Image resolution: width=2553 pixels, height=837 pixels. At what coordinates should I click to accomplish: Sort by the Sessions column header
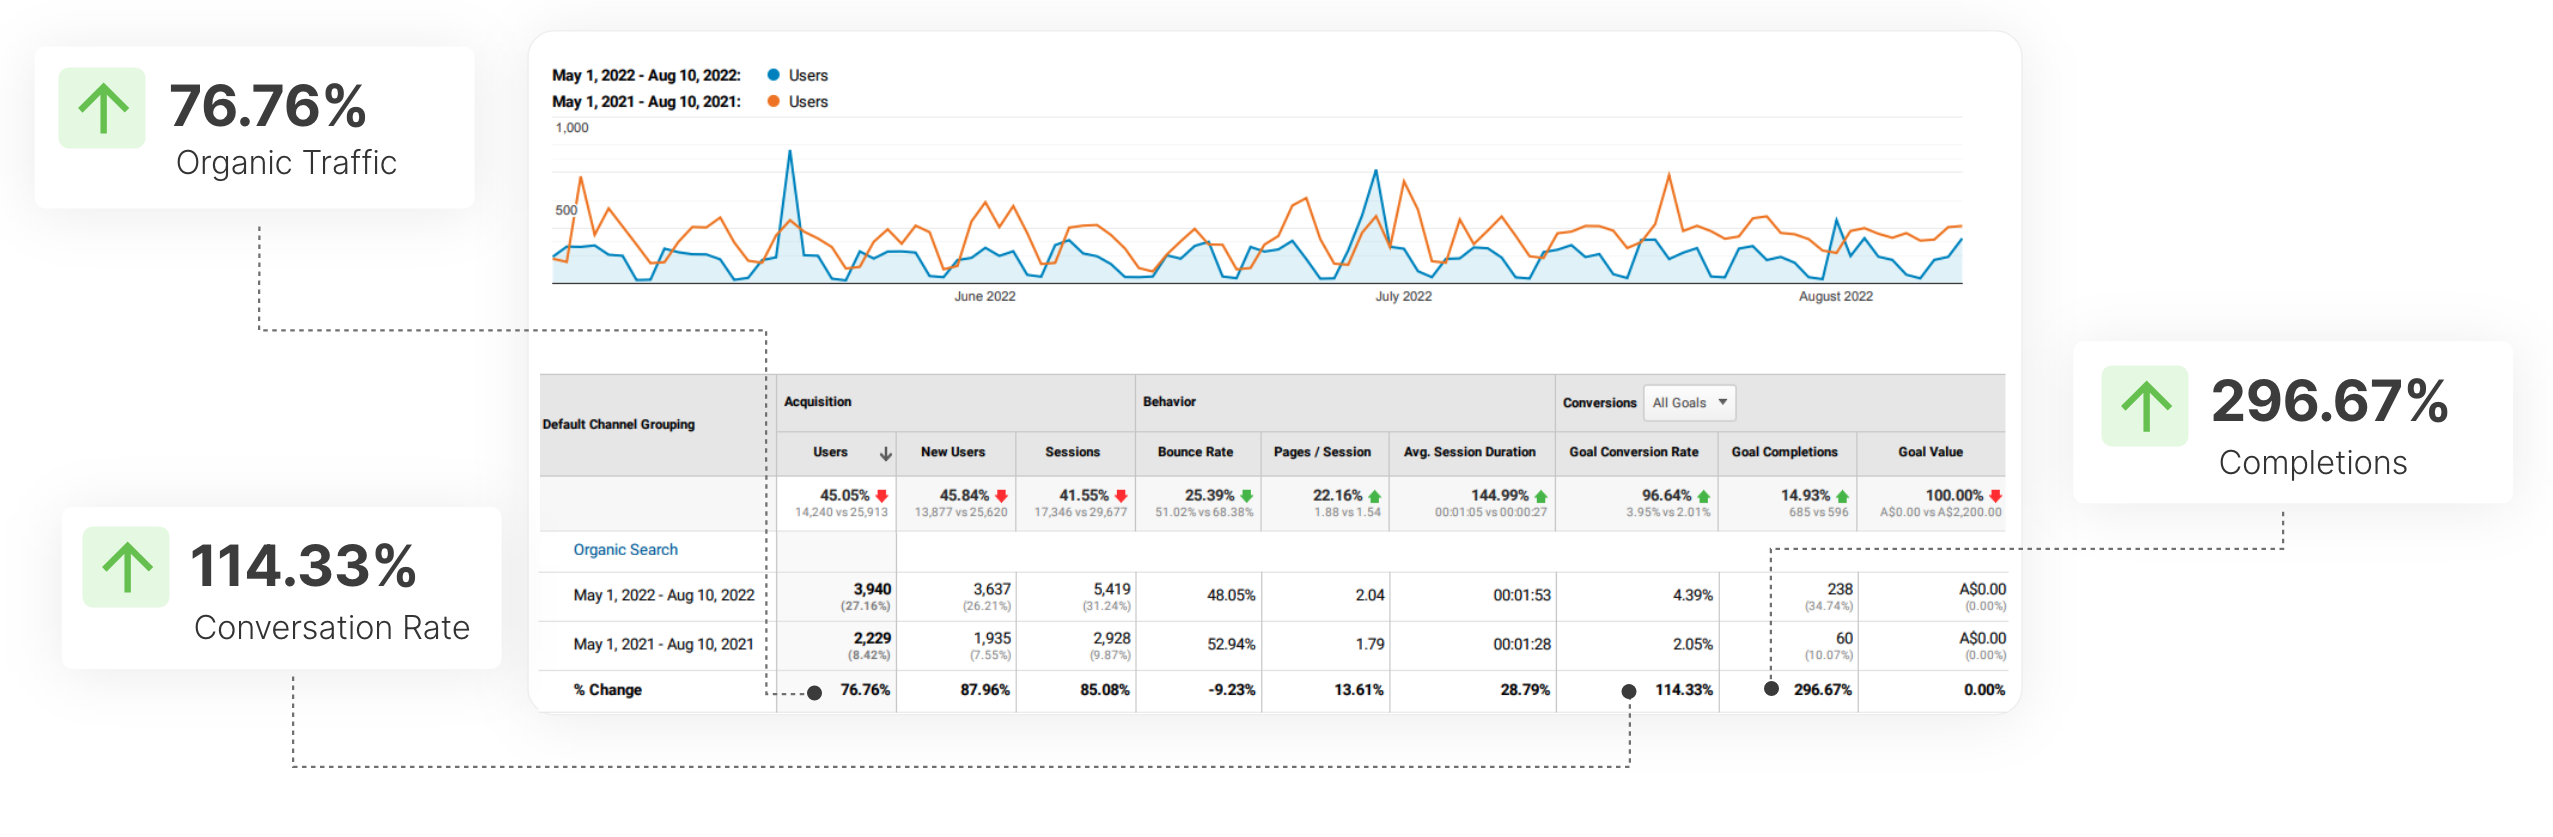[x=1072, y=452]
